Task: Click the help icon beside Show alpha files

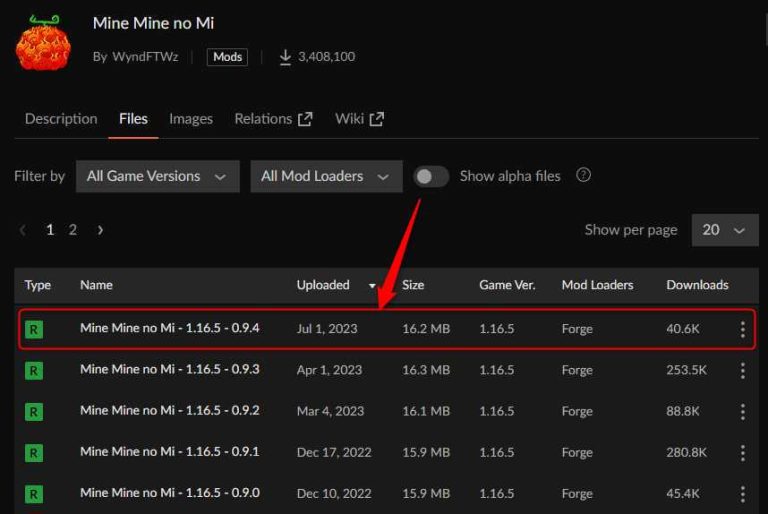Action: pyautogui.click(x=584, y=175)
